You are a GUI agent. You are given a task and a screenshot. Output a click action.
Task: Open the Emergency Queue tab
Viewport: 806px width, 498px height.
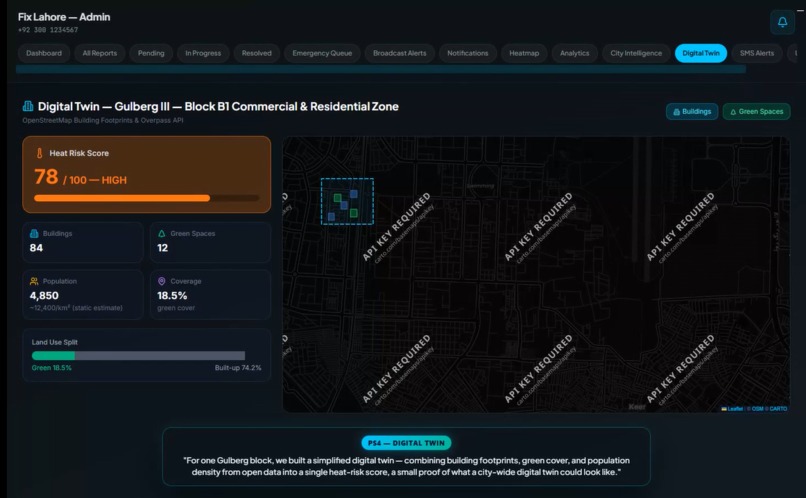point(322,53)
